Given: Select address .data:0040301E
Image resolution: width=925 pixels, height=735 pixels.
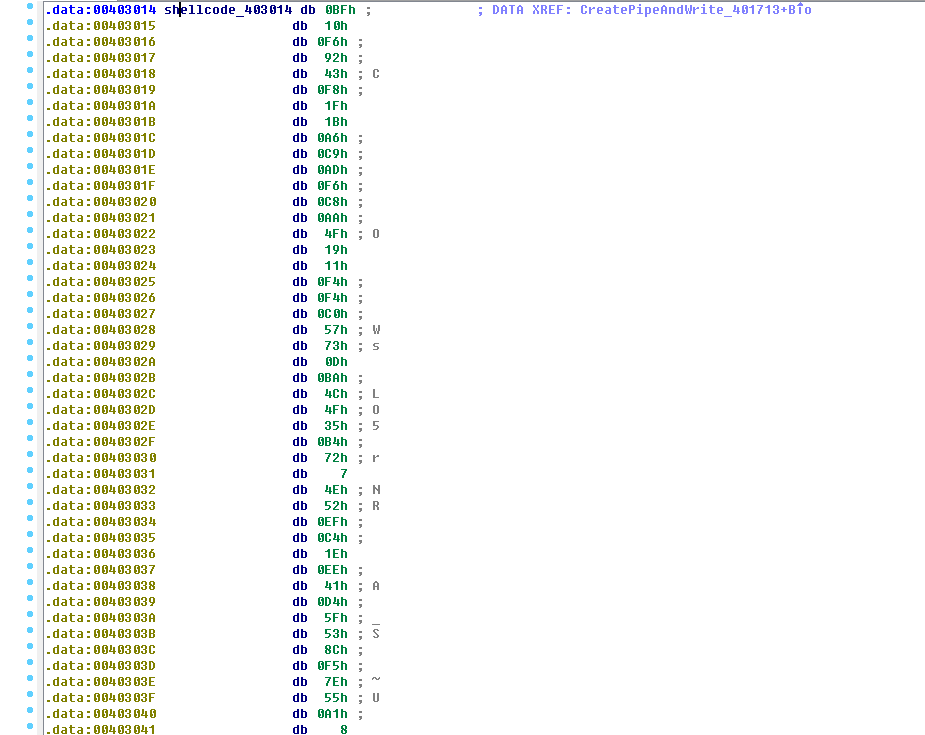Looking at the screenshot, I should (x=101, y=170).
